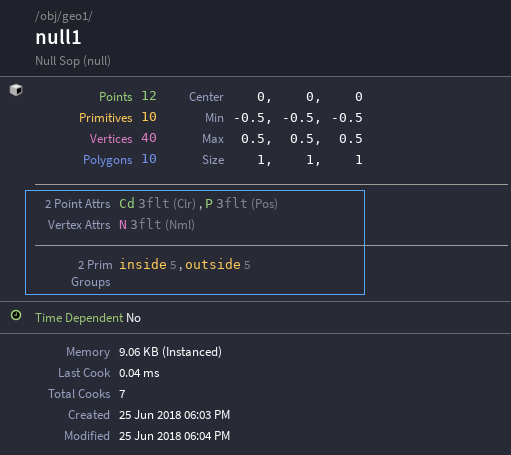Image resolution: width=511 pixels, height=455 pixels.
Task: Click the geometry cube icon
Action: (x=16, y=90)
